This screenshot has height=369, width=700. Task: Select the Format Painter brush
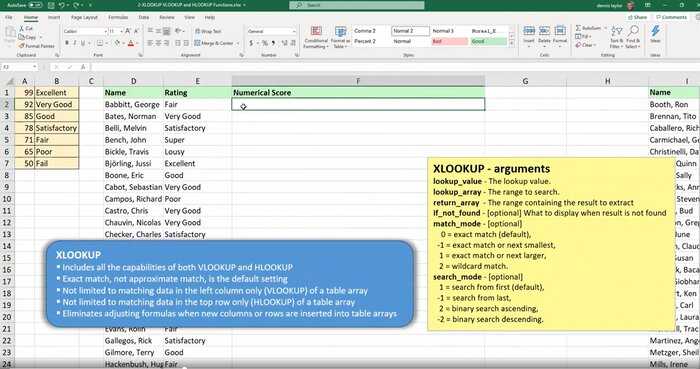[x=21, y=46]
